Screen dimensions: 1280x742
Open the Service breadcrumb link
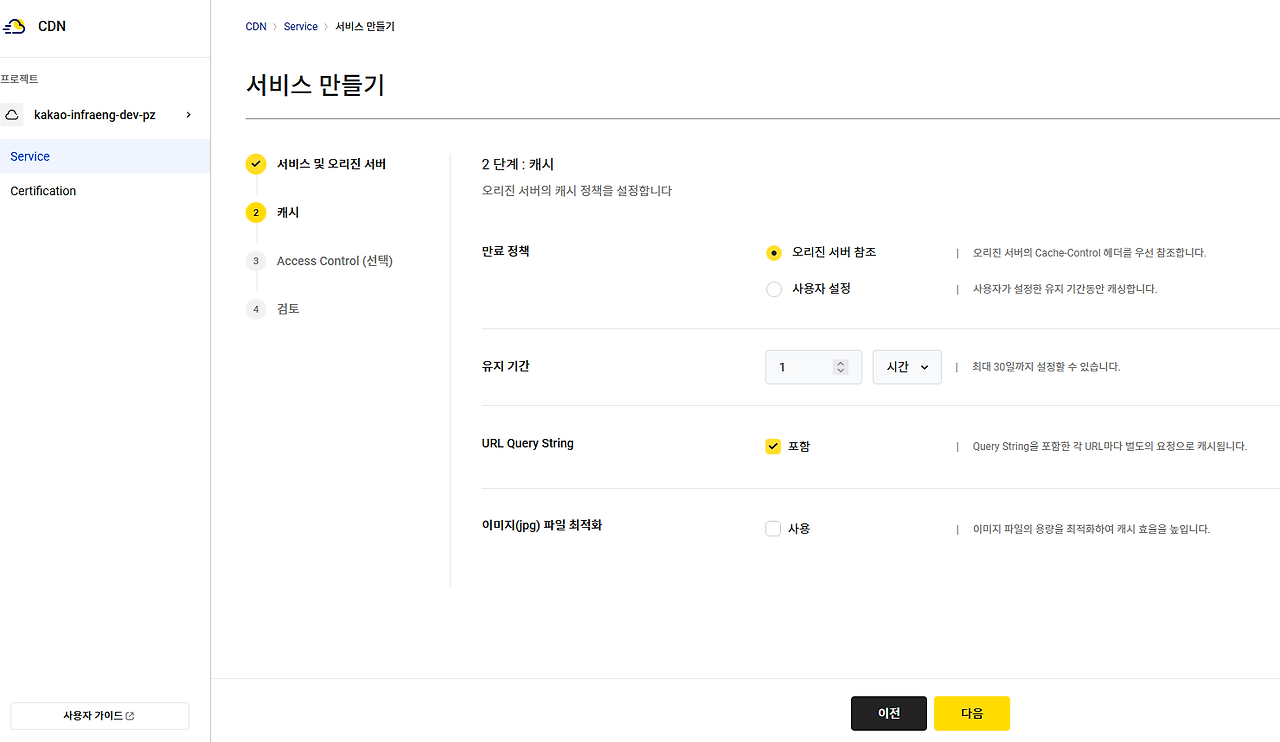point(300,26)
